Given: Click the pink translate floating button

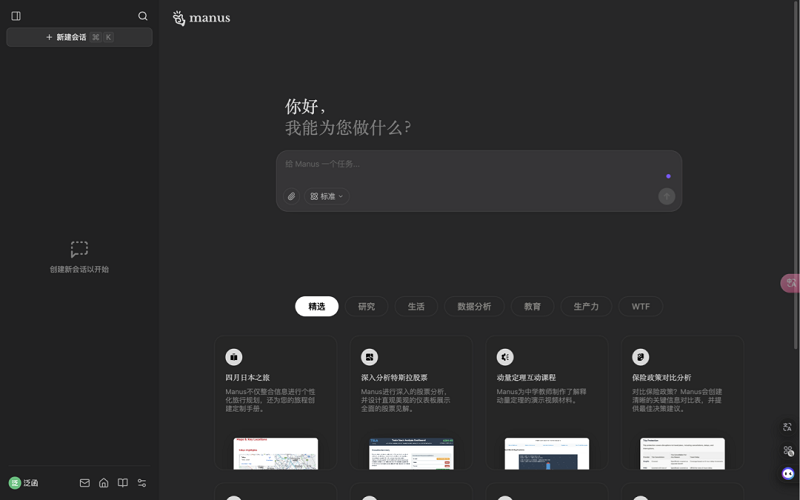Looking at the screenshot, I should [790, 284].
